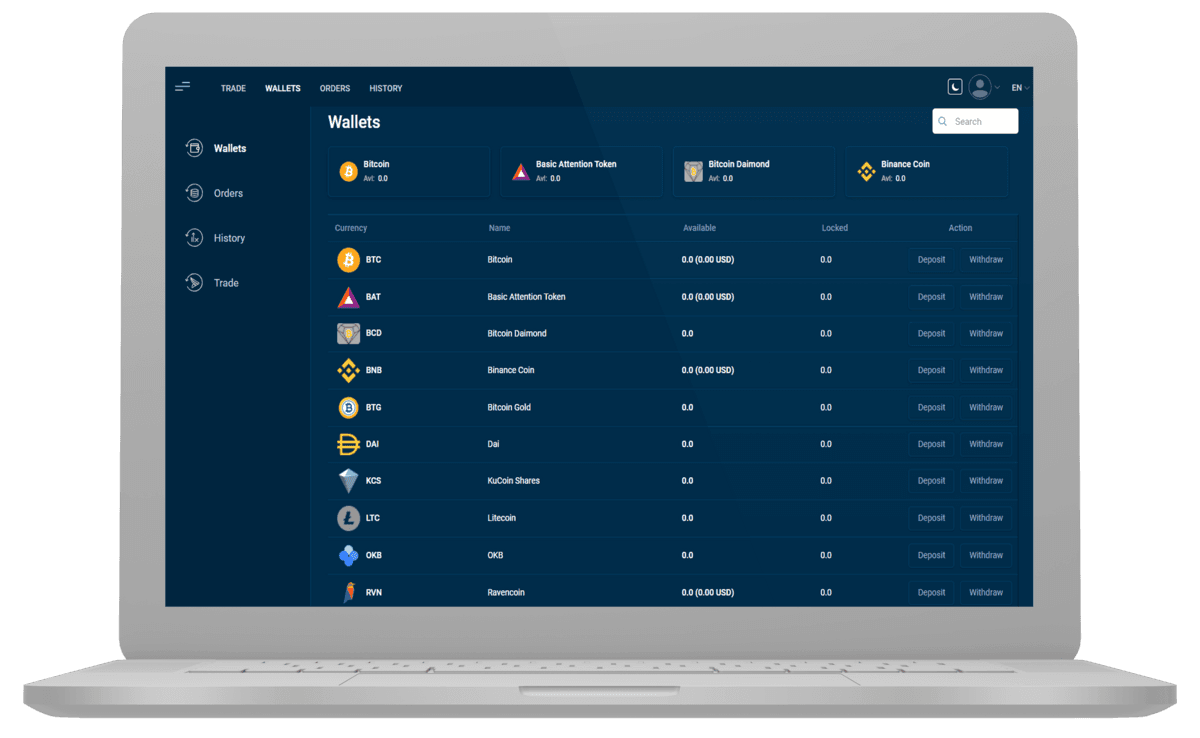Deposit to the DAI wallet

pos(931,444)
